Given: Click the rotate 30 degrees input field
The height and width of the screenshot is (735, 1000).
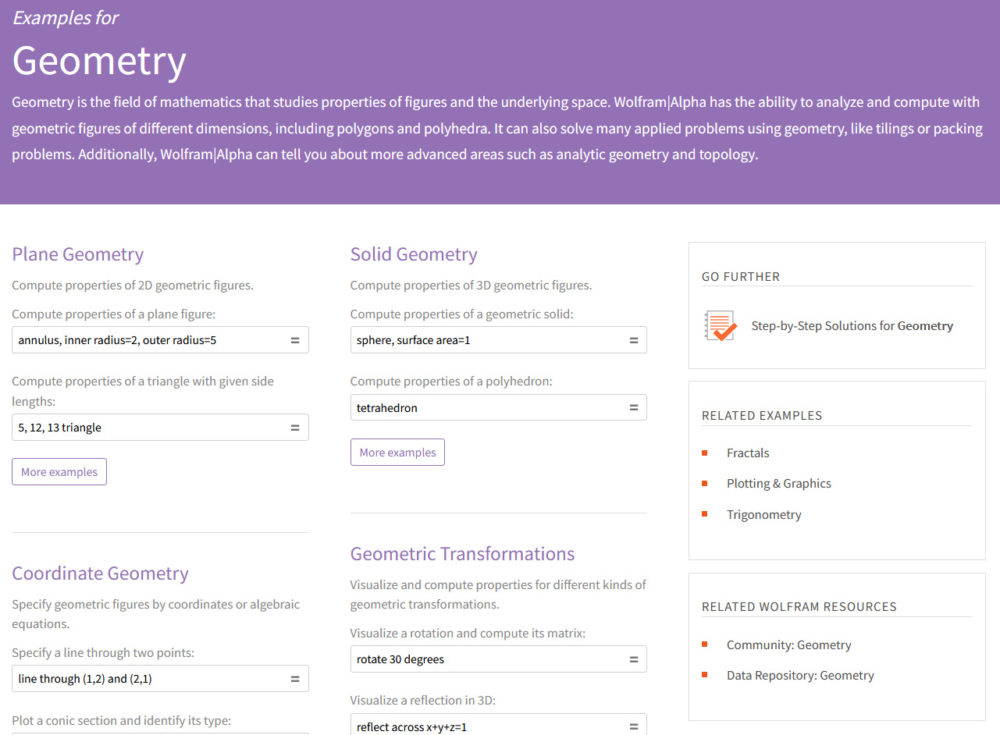Looking at the screenshot, I should pos(498,659).
